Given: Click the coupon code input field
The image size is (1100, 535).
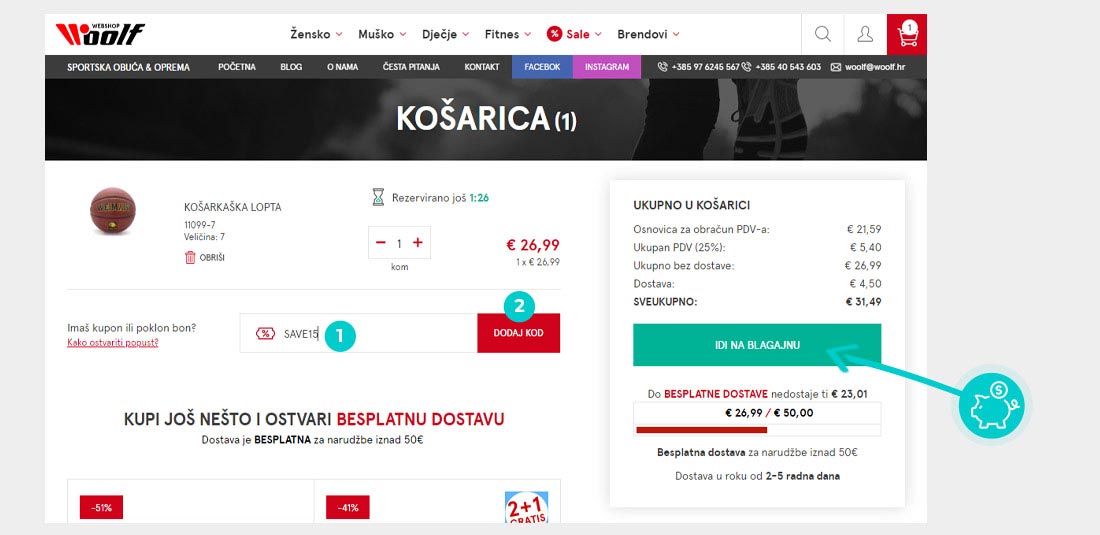Looking at the screenshot, I should tap(358, 333).
